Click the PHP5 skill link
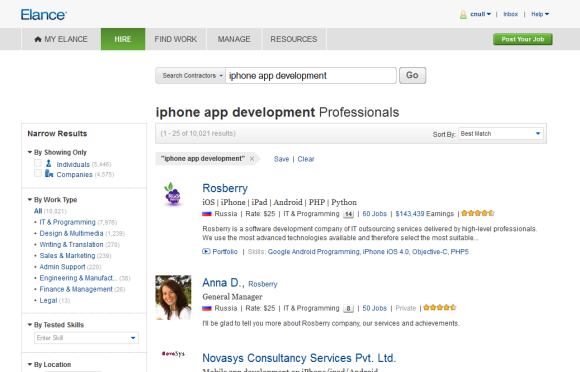This screenshot has height=372, width=580. click(x=459, y=252)
